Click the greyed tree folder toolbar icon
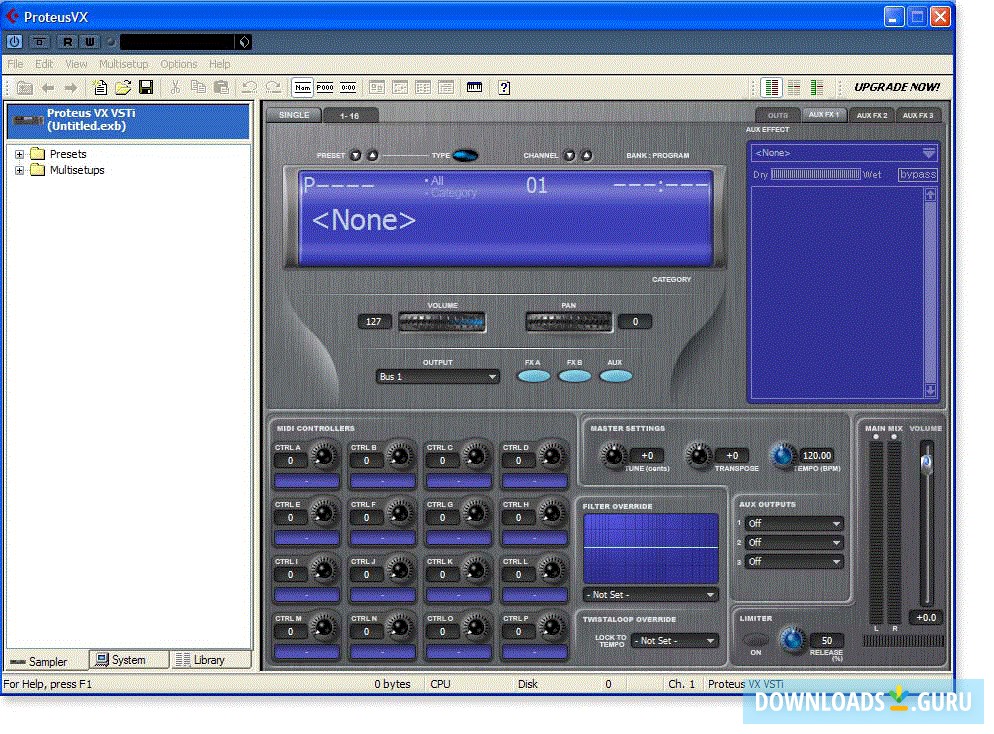Viewport: 994px width, 734px height. (25, 87)
